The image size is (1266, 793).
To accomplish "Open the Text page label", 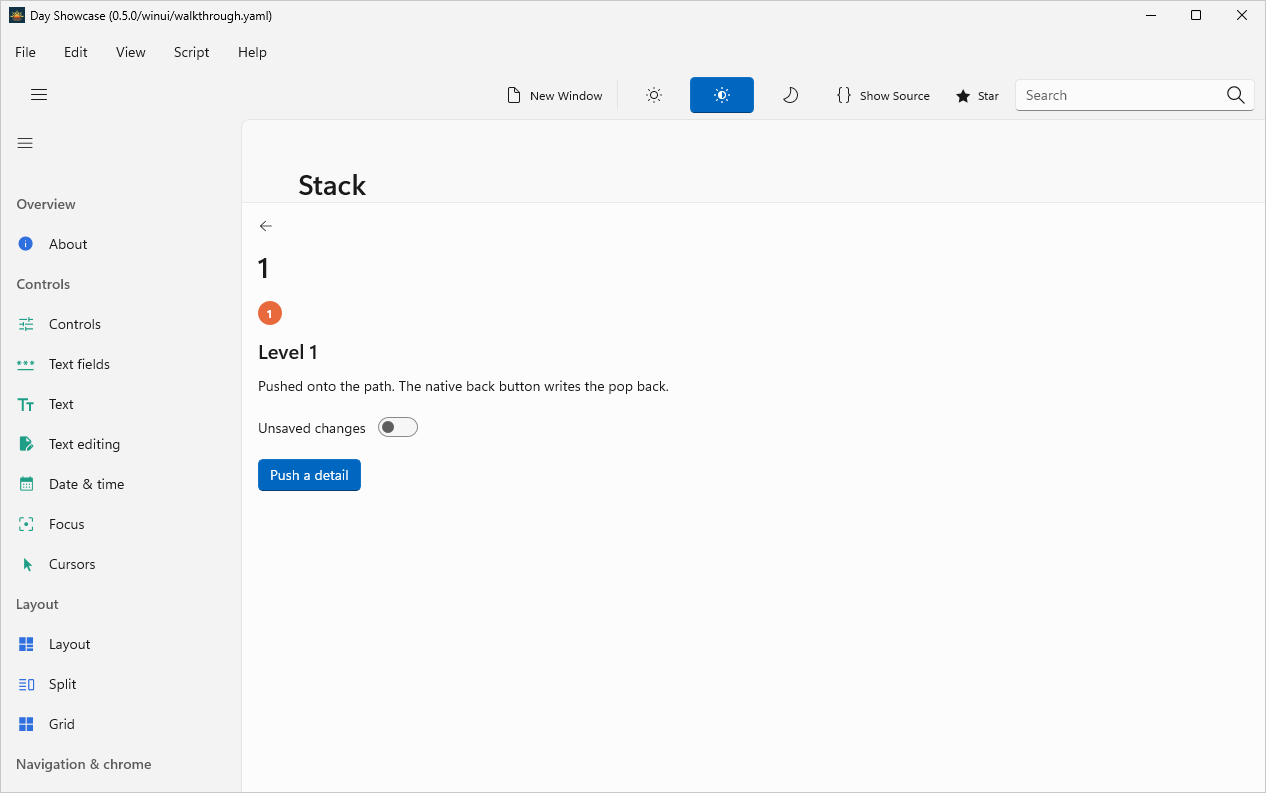I will pyautogui.click(x=61, y=404).
